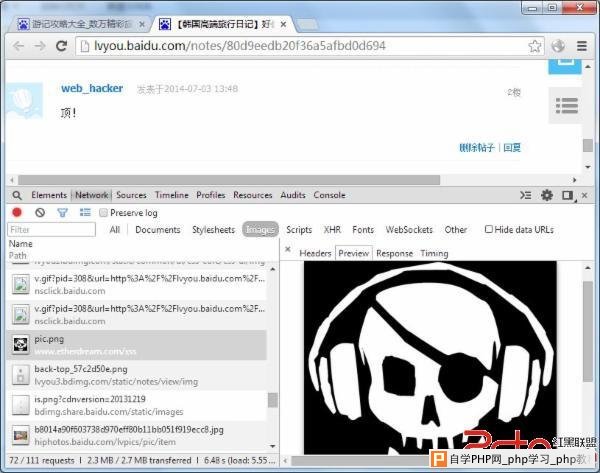Select the pic.png thumbnail icon row
Viewport: 600px width, 473px height.
[x=21, y=344]
